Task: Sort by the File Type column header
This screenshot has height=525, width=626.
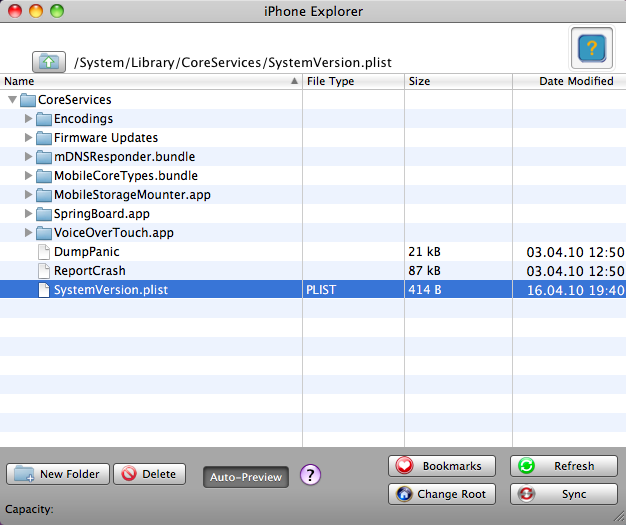Action: point(353,81)
